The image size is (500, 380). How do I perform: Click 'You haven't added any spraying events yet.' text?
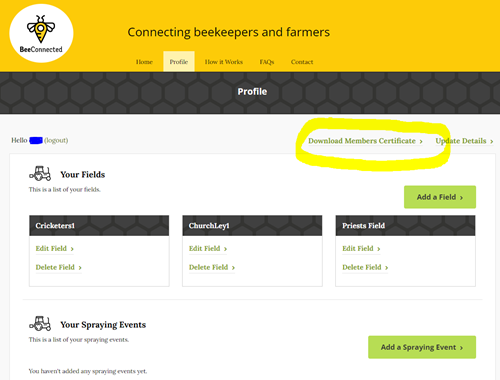(88, 371)
